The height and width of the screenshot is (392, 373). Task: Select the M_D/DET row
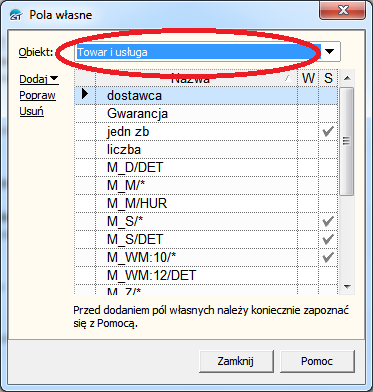click(x=206, y=168)
